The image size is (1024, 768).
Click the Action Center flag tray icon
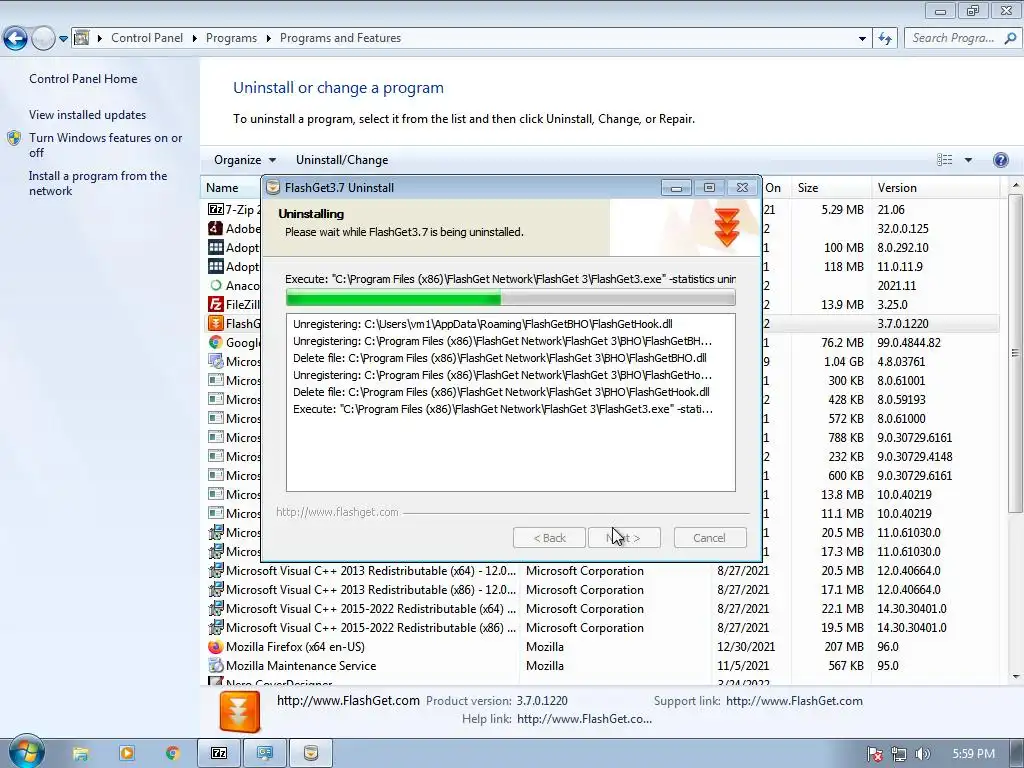[x=875, y=754]
